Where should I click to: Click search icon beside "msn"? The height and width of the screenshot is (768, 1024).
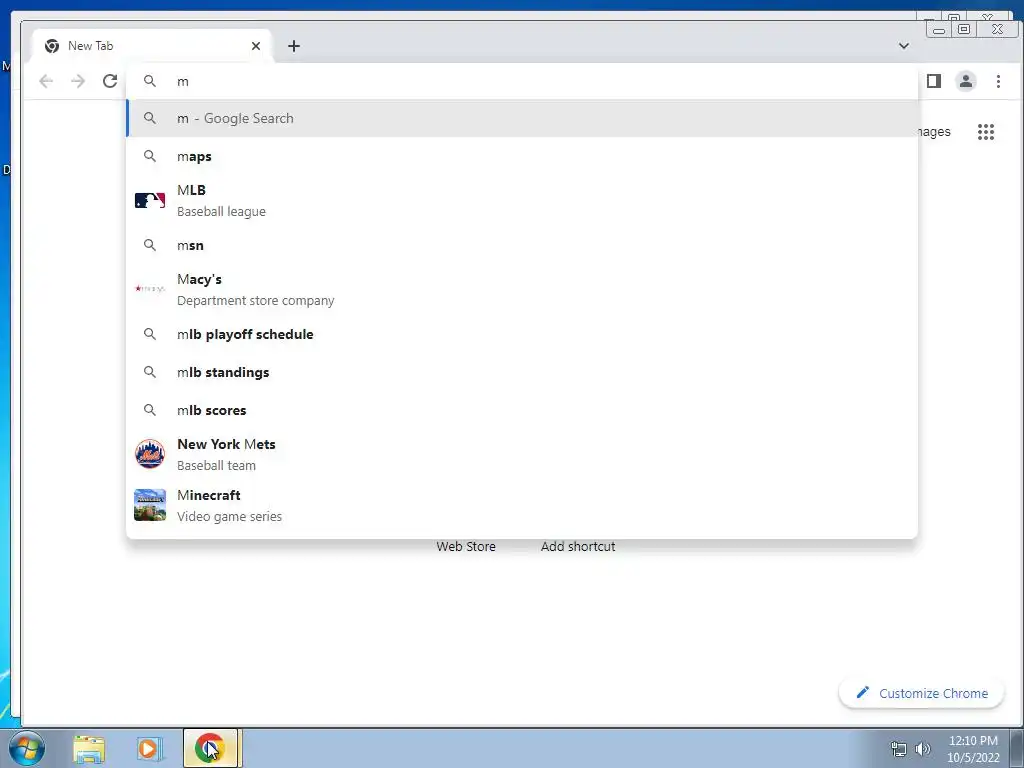[x=150, y=245]
